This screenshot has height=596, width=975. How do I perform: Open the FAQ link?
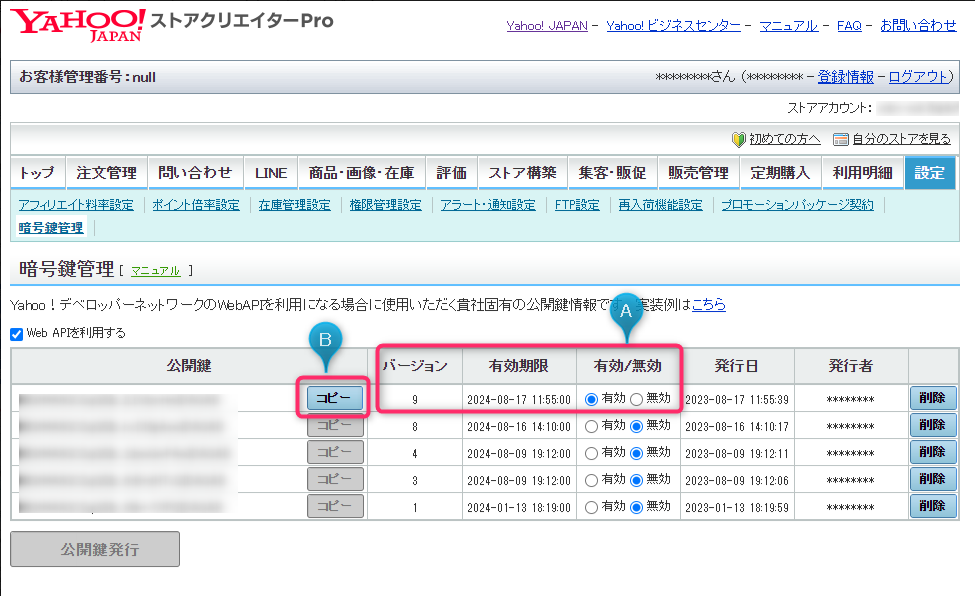(x=849, y=26)
